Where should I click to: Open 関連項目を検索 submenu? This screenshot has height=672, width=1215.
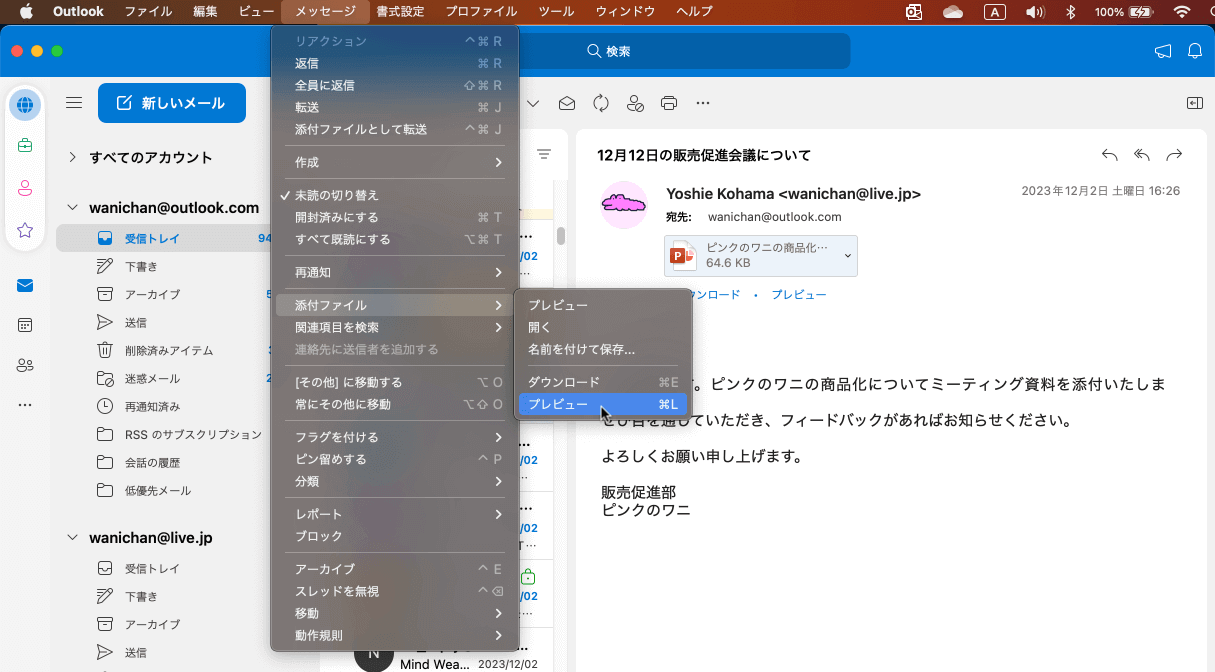(395, 327)
